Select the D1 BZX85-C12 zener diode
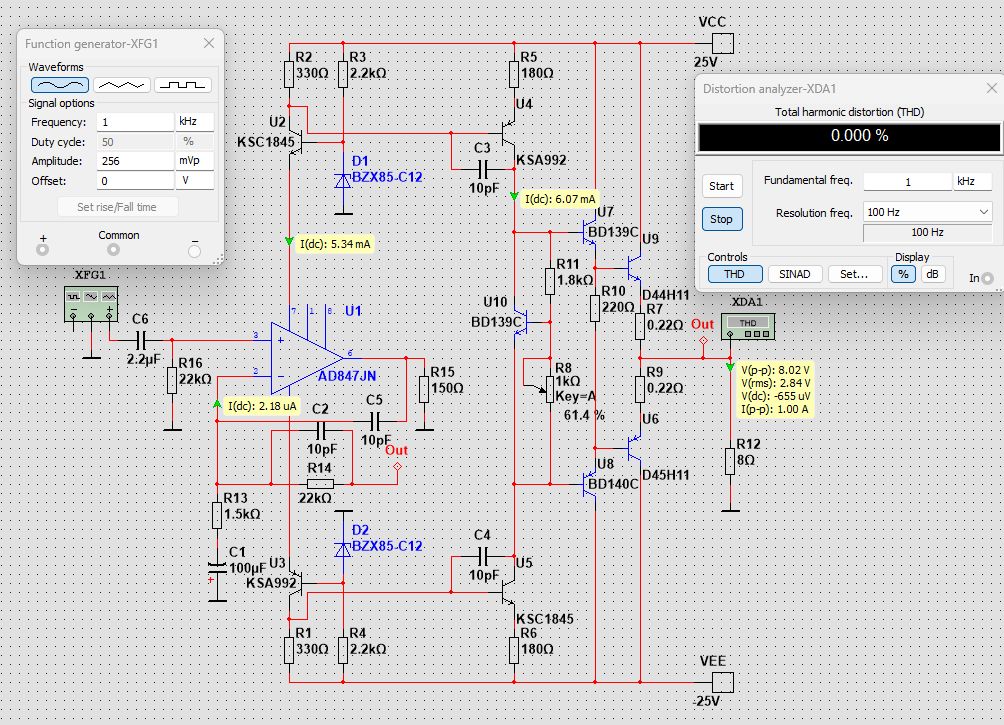 (x=343, y=181)
